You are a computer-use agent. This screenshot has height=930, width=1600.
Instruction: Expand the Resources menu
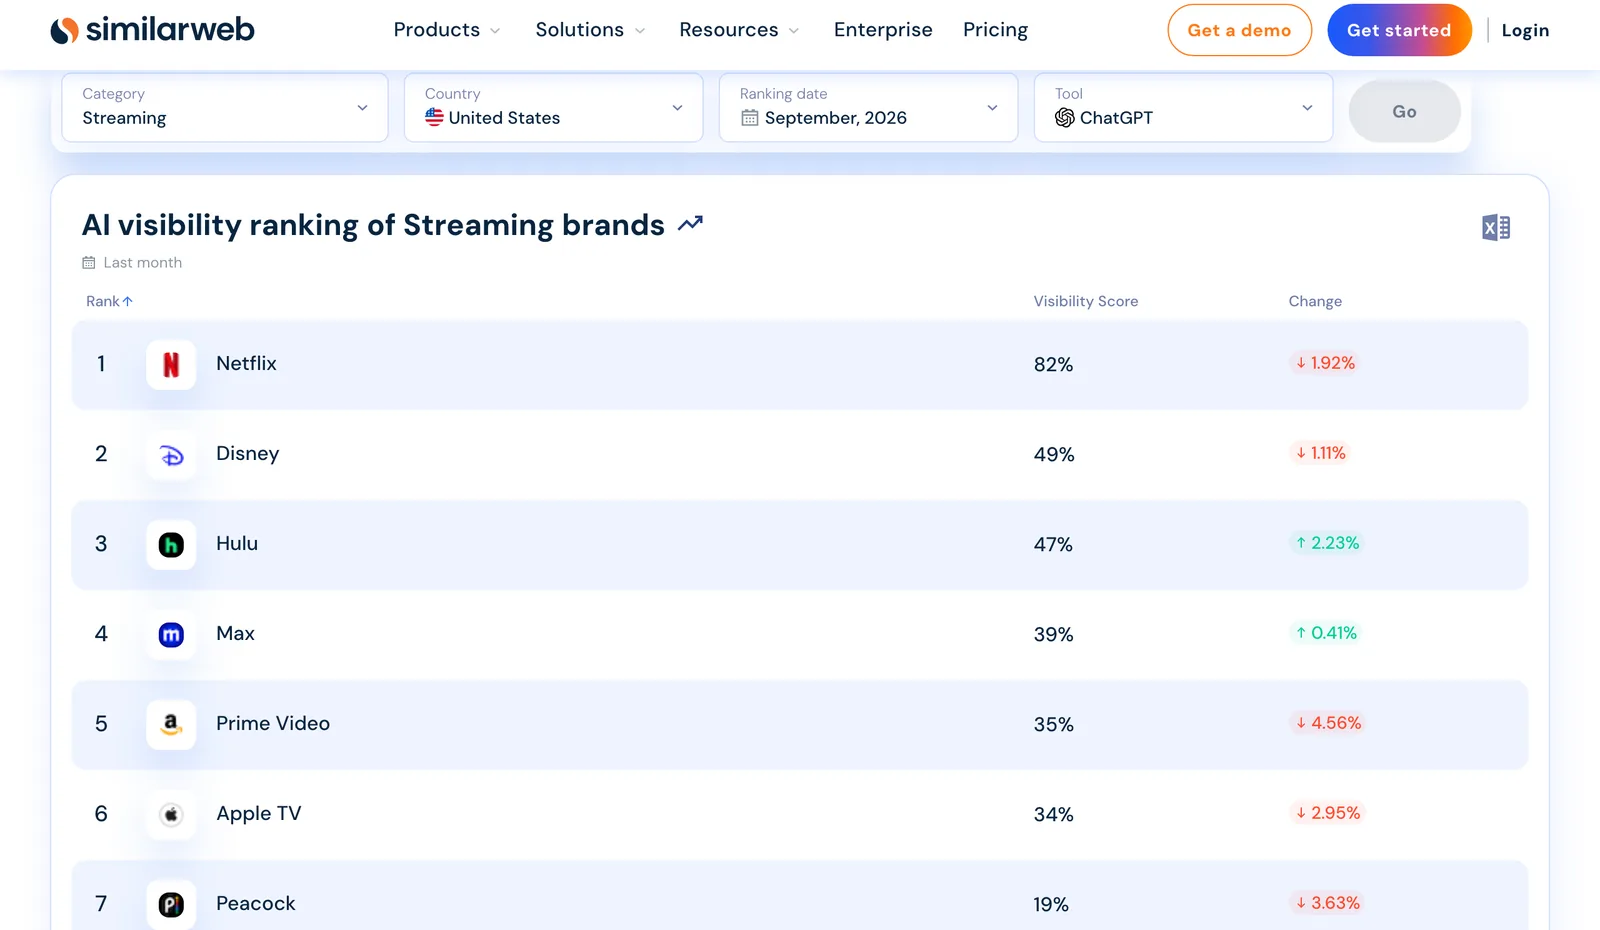739,30
